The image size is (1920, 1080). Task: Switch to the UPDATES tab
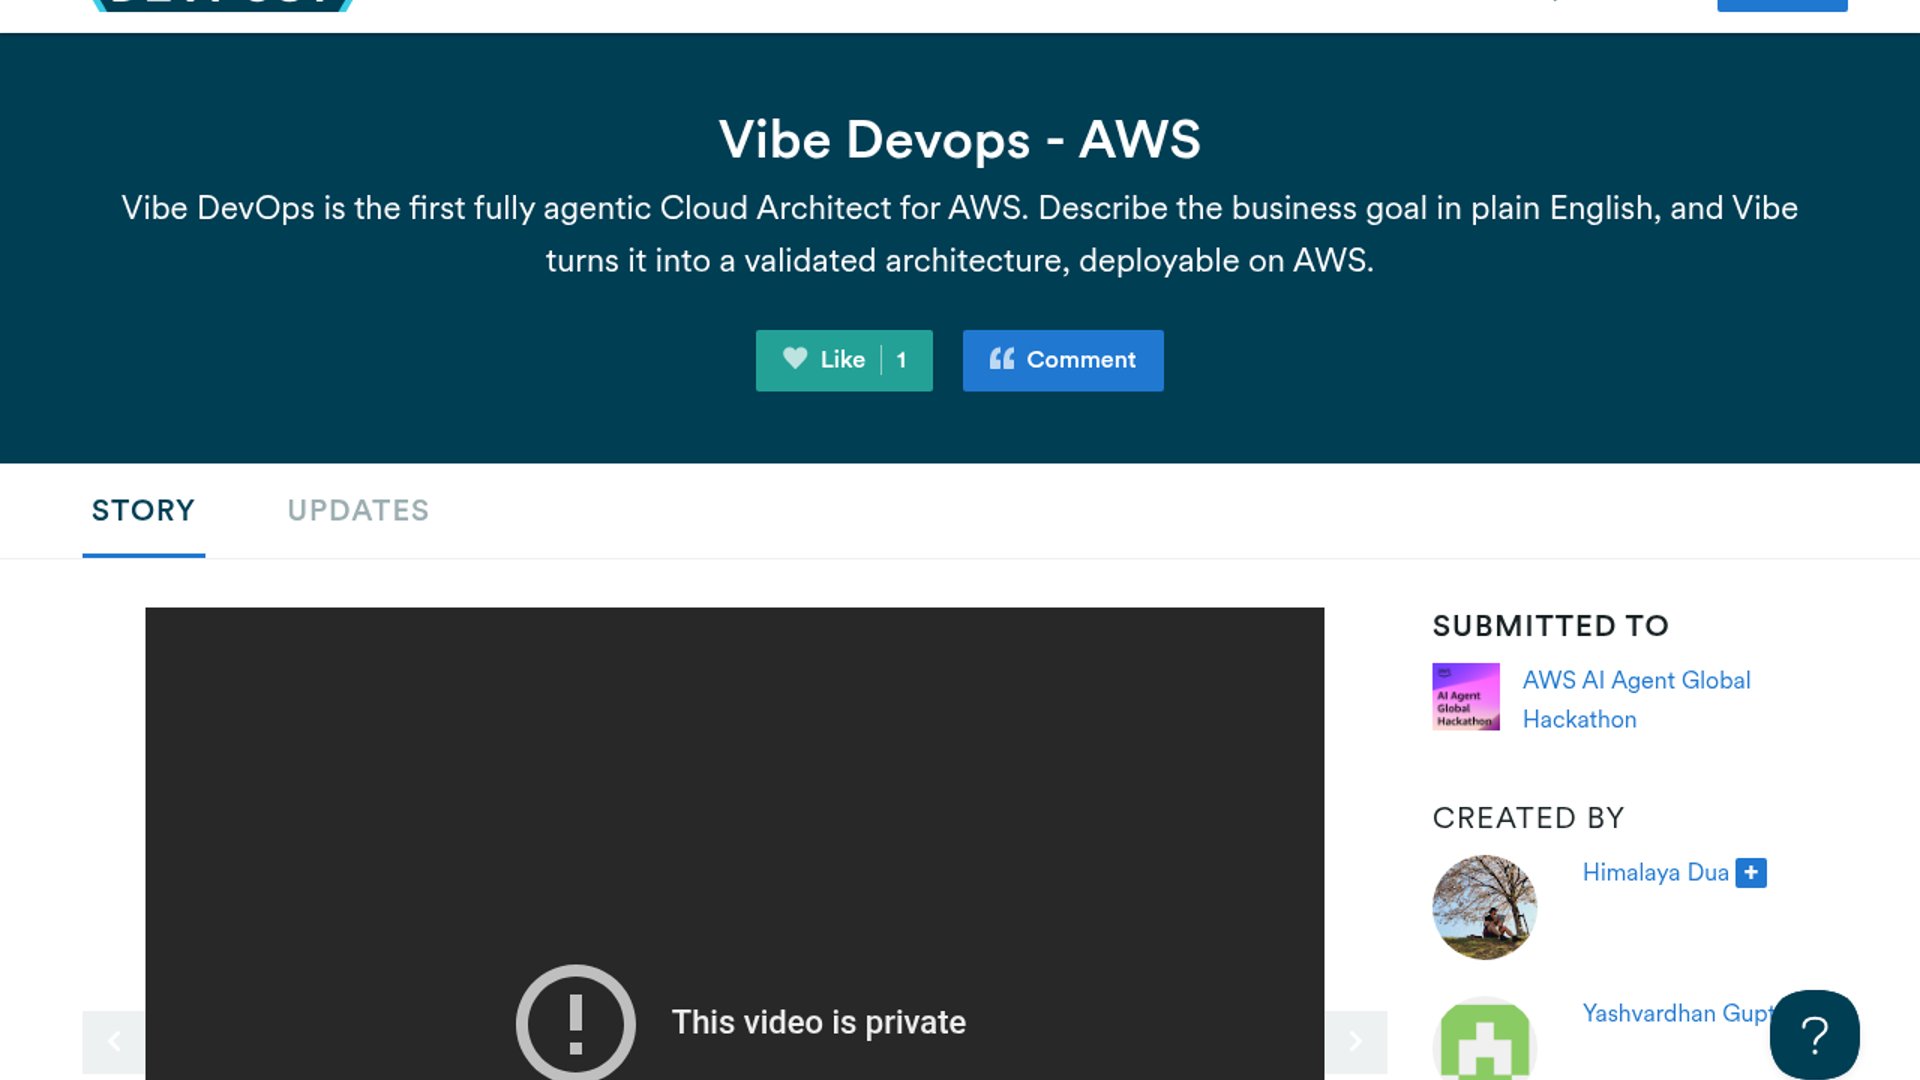tap(358, 510)
